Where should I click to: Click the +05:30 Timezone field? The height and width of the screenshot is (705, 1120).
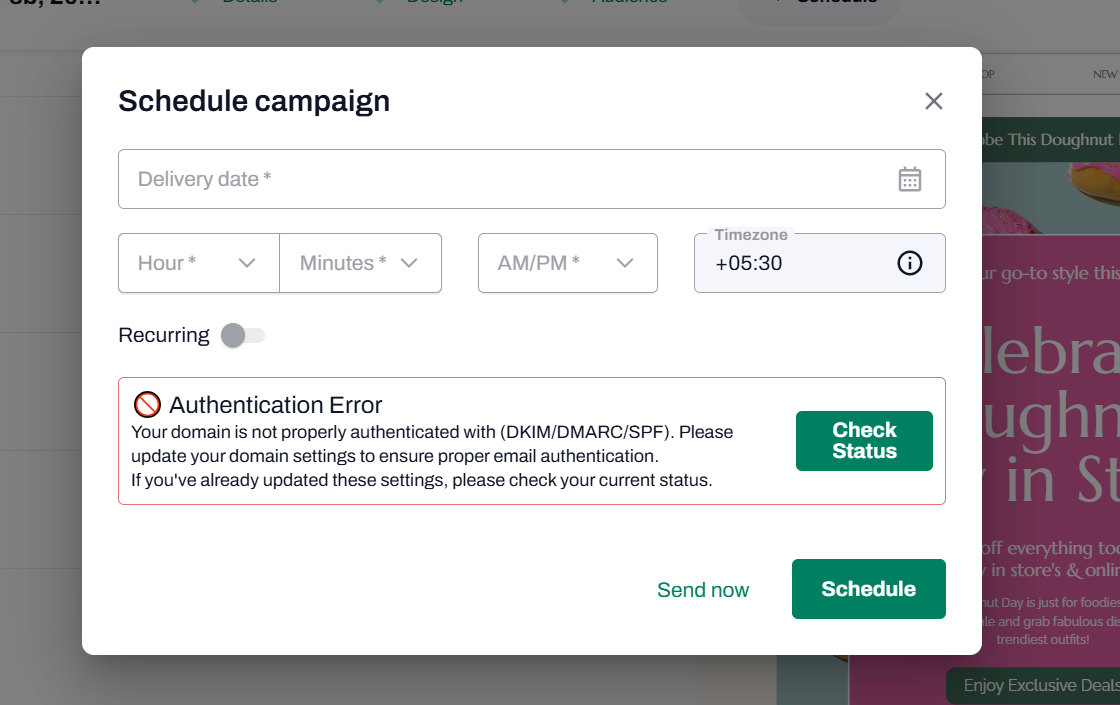coord(819,263)
